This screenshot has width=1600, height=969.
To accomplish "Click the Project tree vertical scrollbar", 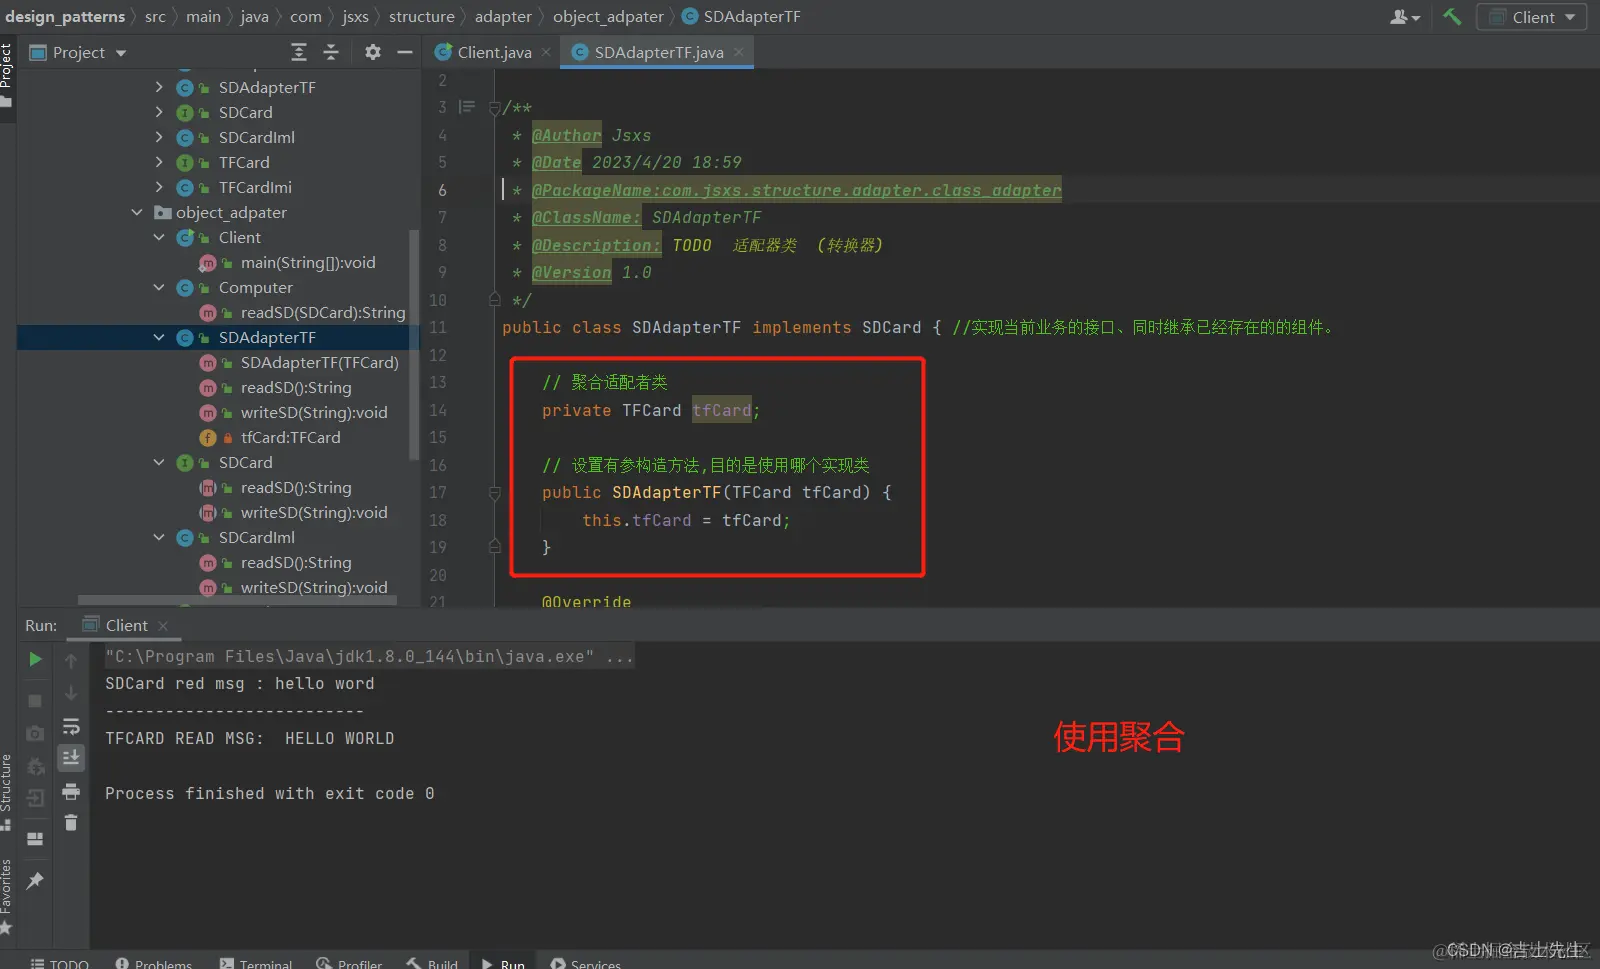I will 414,345.
